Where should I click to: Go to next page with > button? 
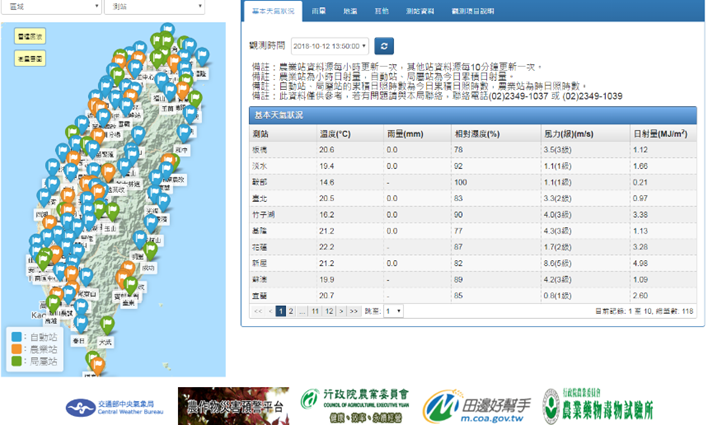tap(341, 311)
